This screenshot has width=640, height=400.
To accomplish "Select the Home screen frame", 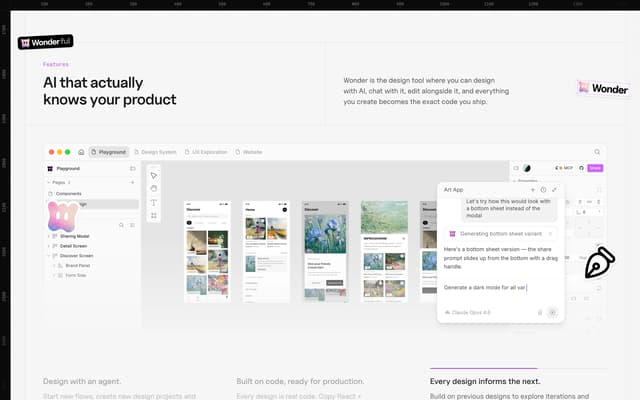I will tap(266, 251).
